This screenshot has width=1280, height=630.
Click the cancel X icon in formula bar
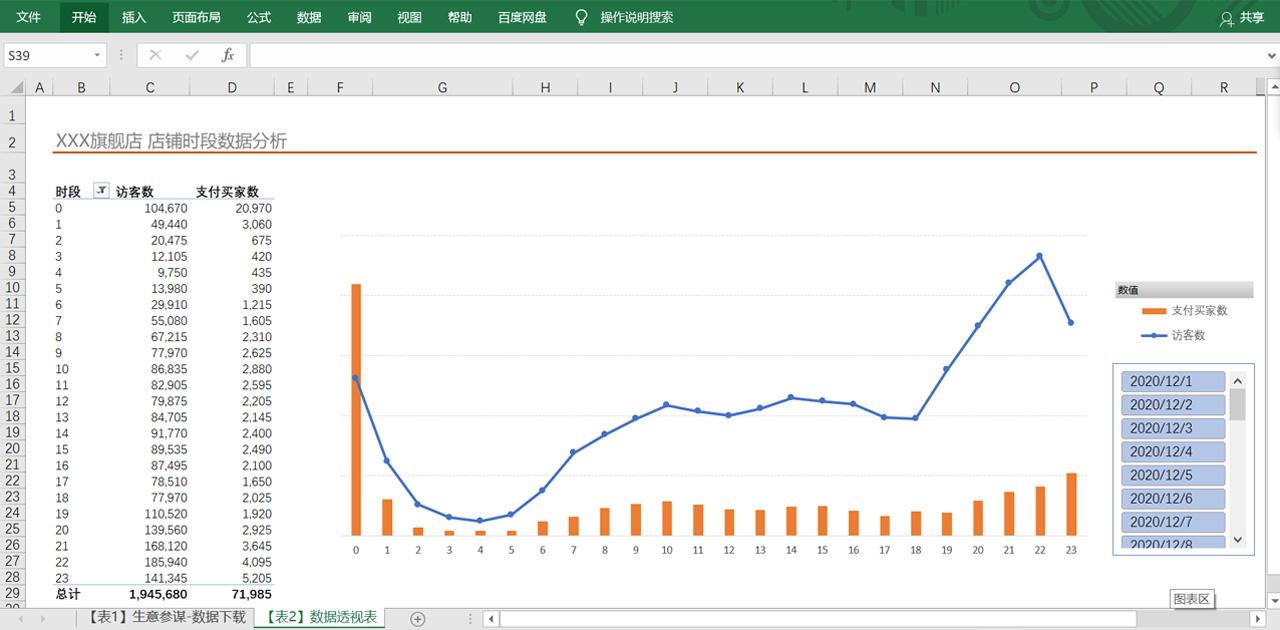point(155,55)
